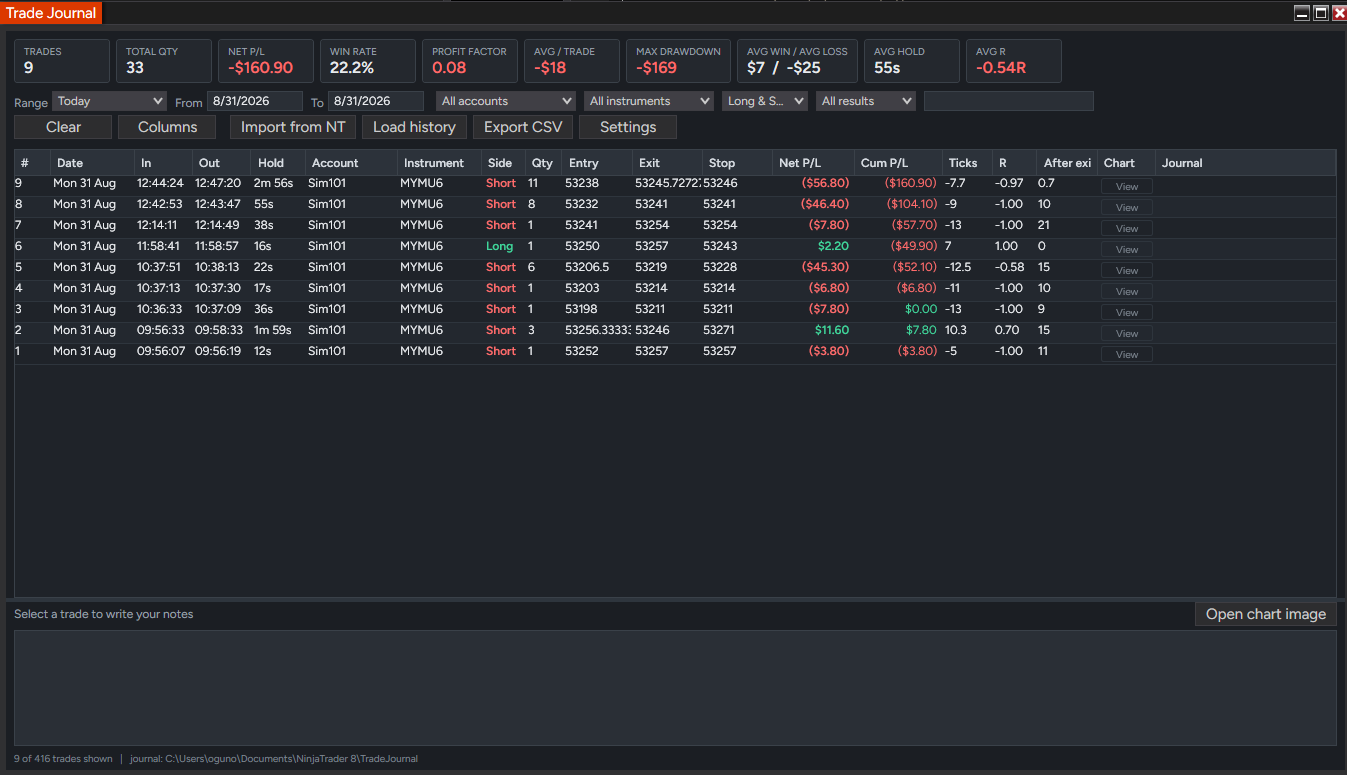The image size is (1347, 775).
Task: Select the Long side cell in trade 6
Action: coord(499,246)
